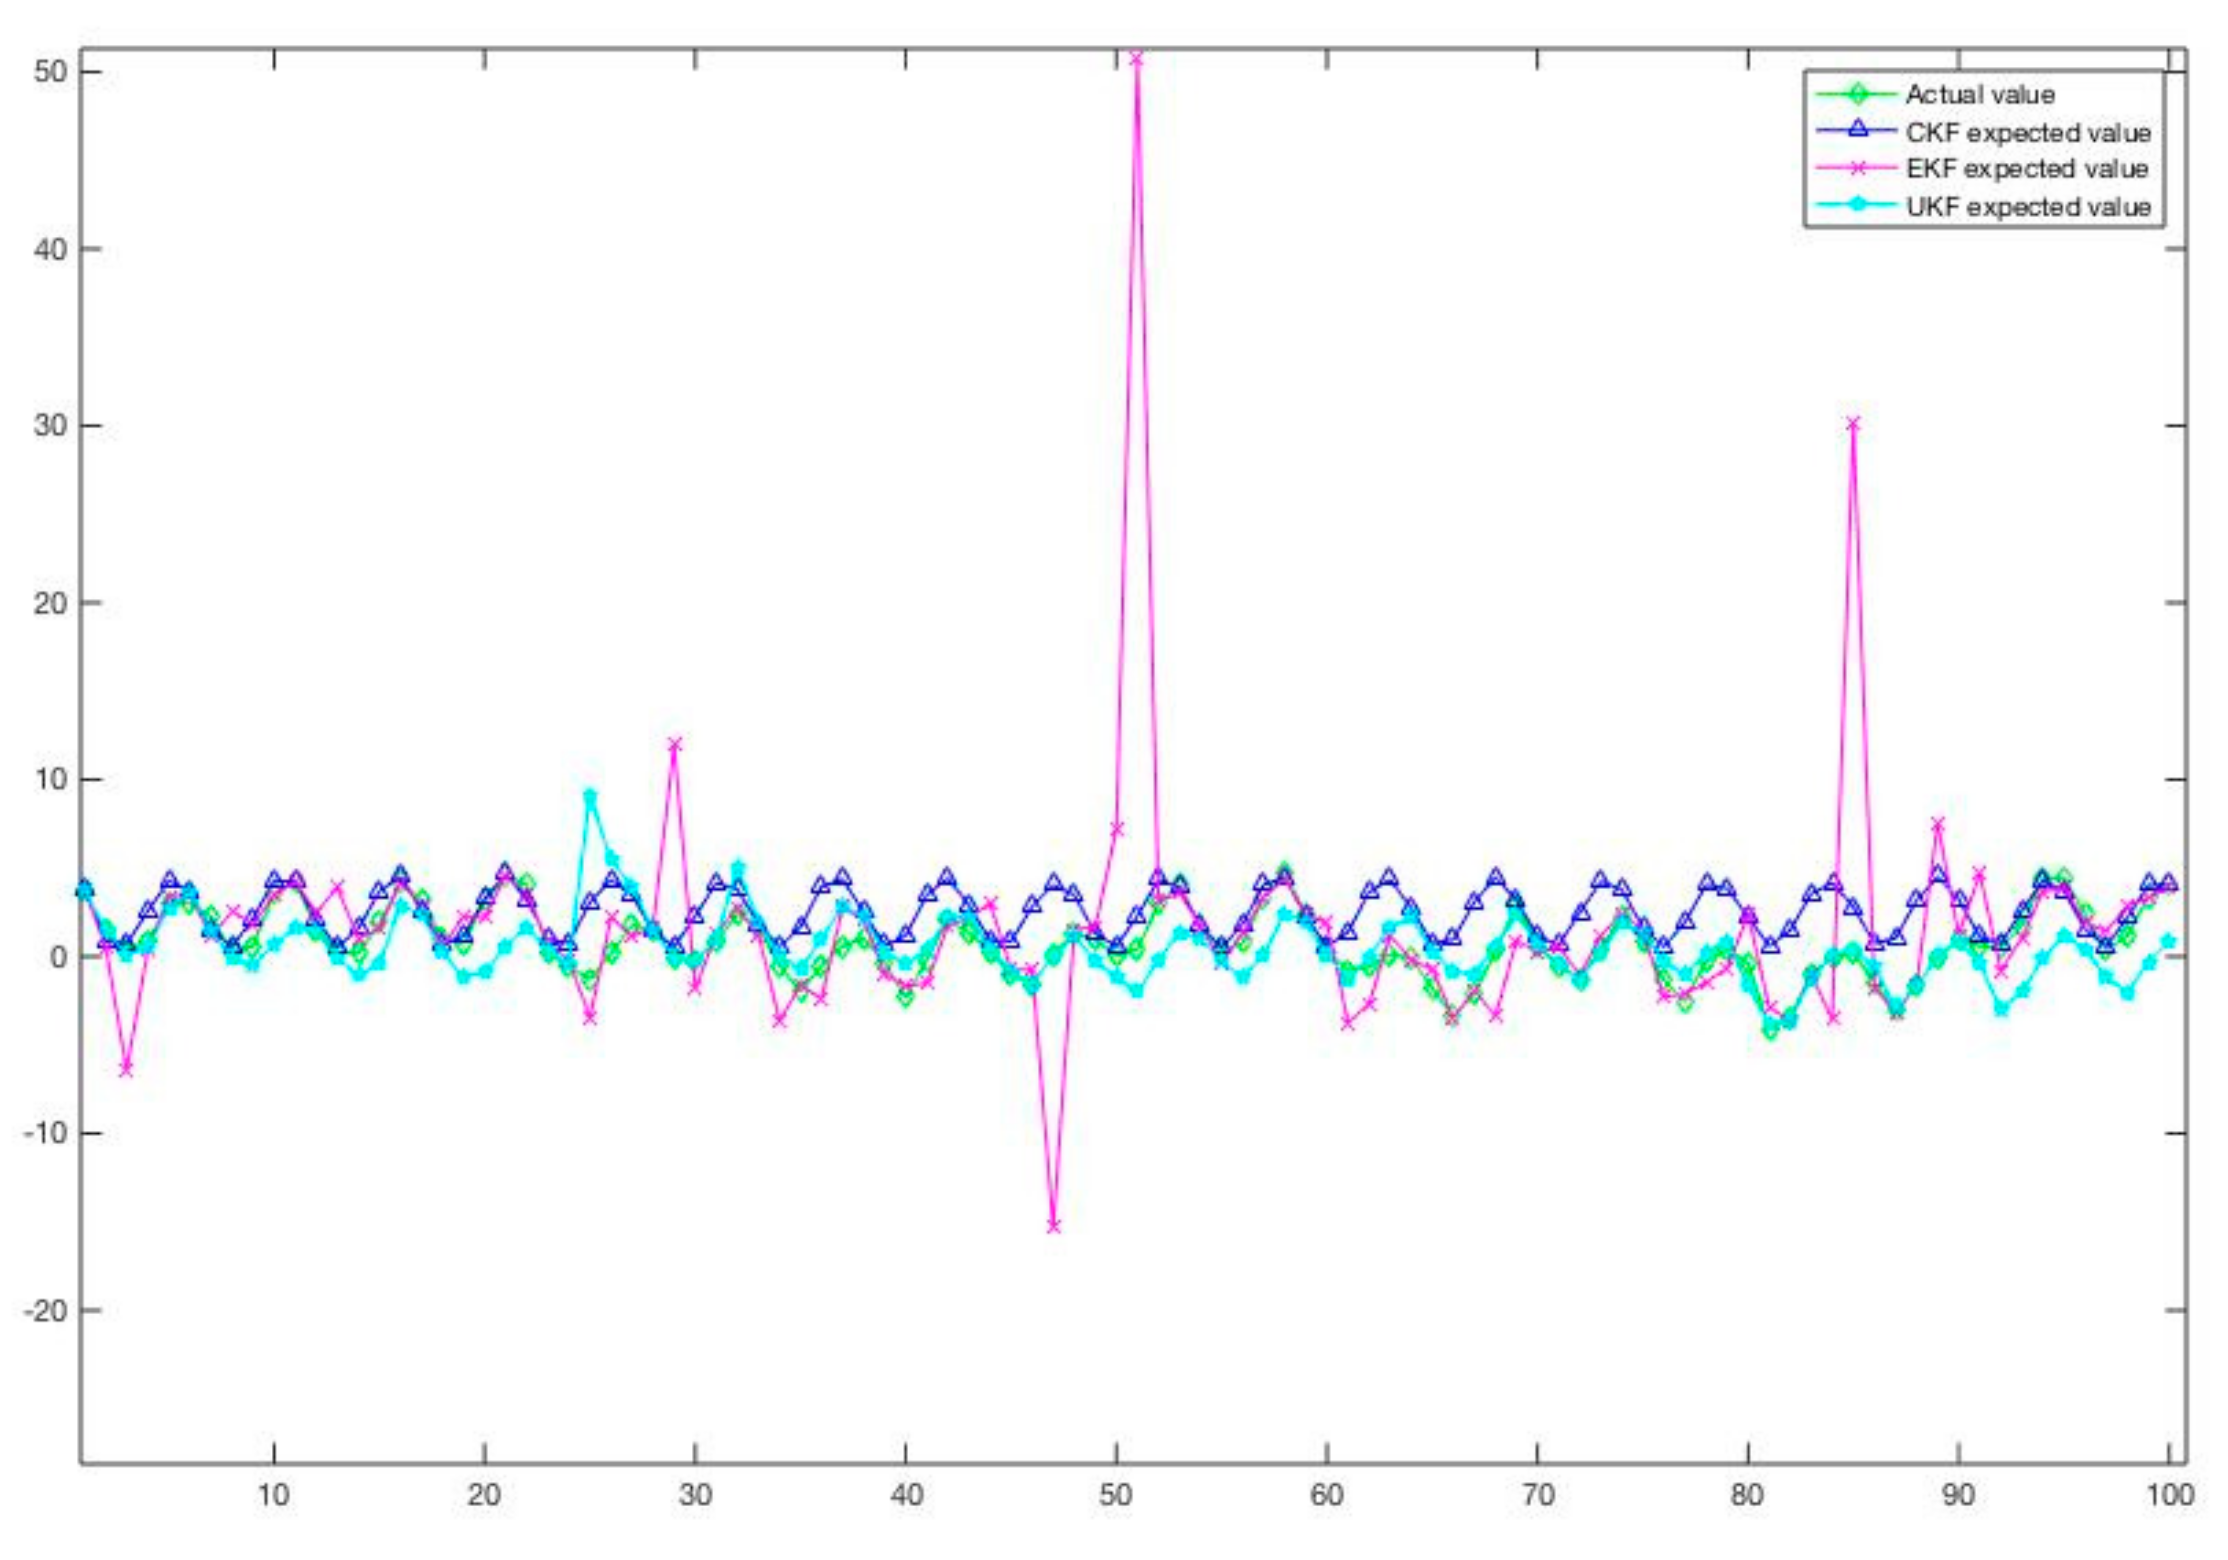Click the EKF peak above 50
2228x1560 pixels.
point(1136,58)
